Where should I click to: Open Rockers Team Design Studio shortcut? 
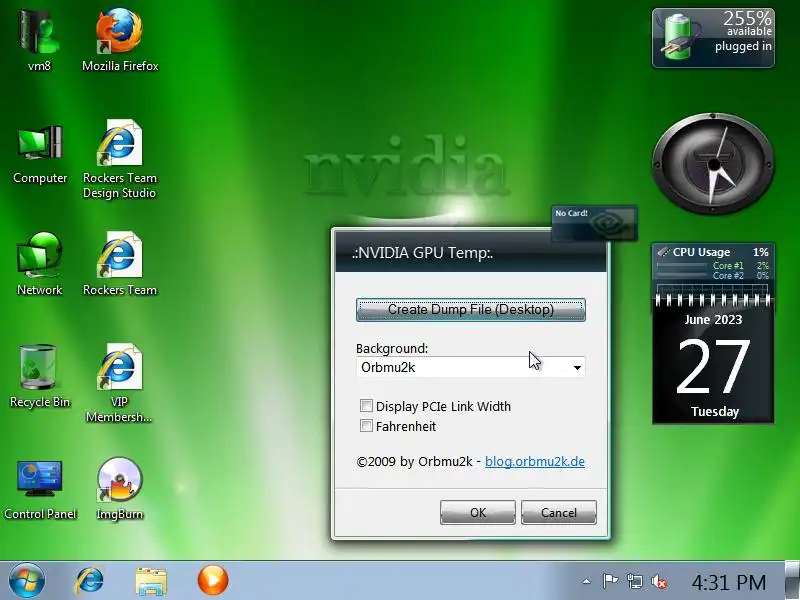click(x=119, y=158)
